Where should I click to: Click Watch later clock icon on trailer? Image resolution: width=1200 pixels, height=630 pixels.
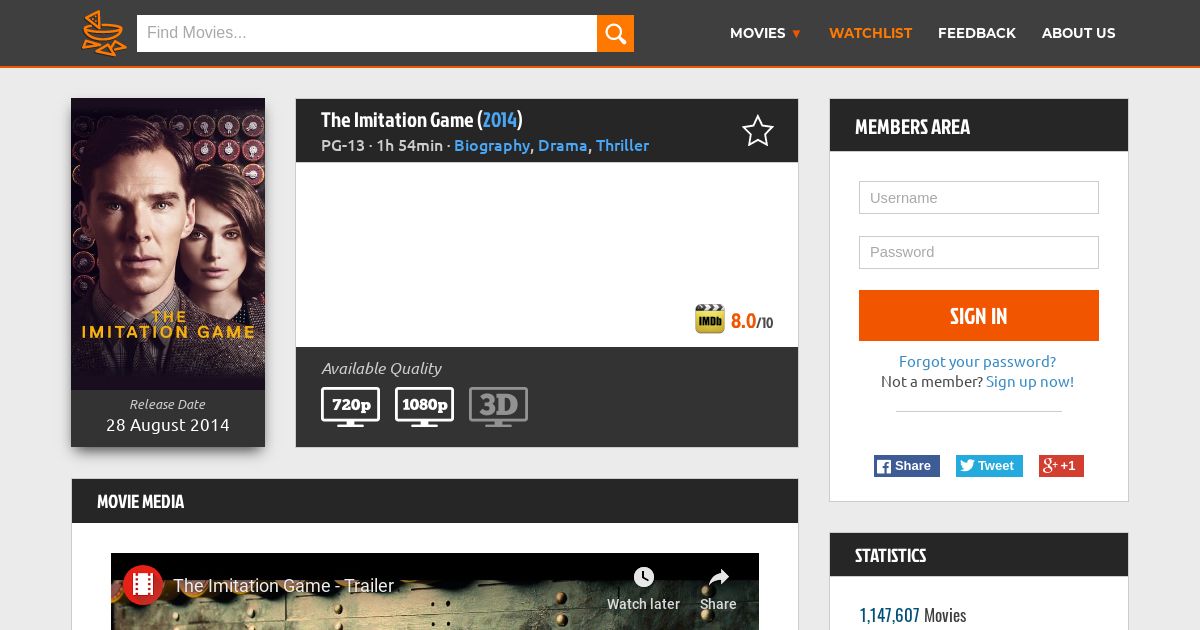pyautogui.click(x=644, y=577)
